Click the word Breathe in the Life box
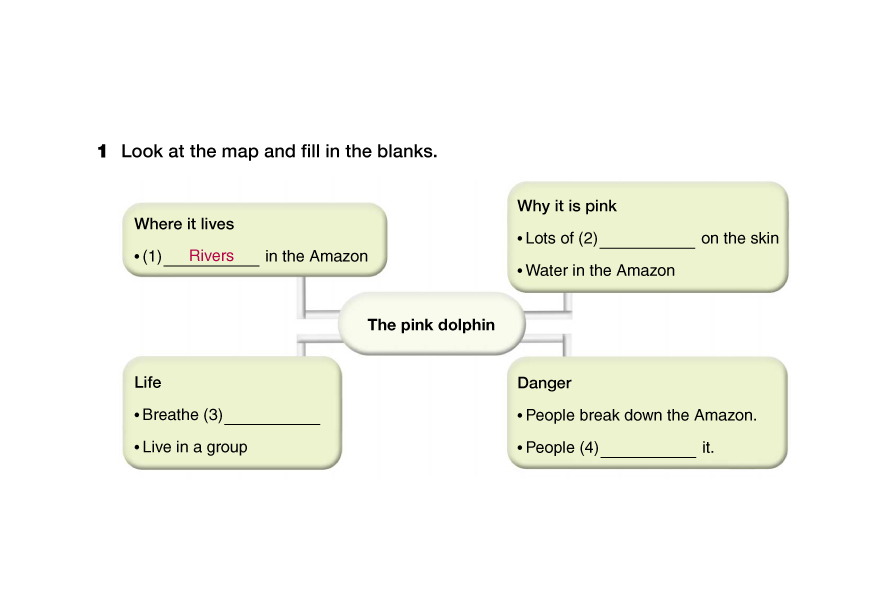Image resolution: width=873 pixels, height=612 pixels. 170,415
